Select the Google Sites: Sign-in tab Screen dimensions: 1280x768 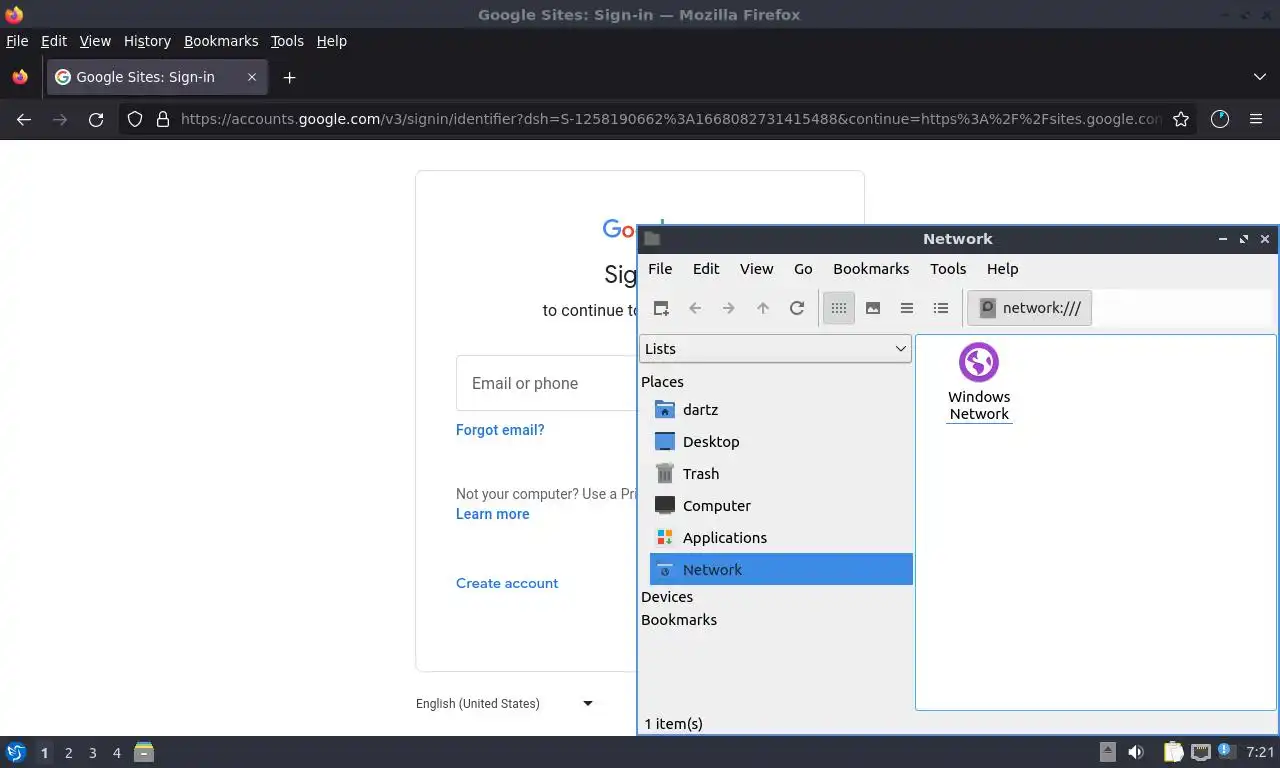[x=158, y=77]
